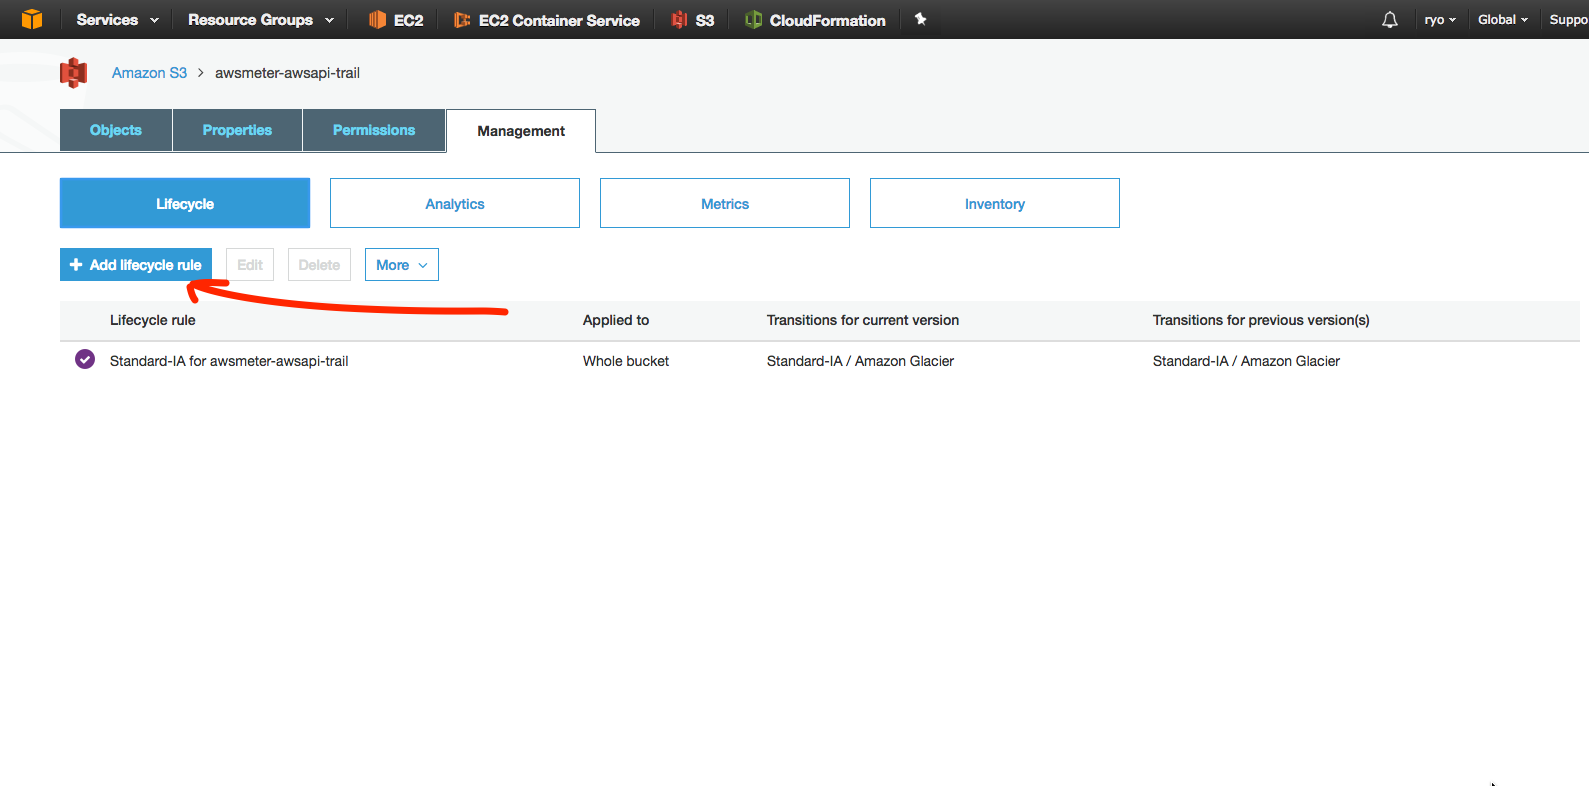Open the S3 shortcut in top bar
The height and width of the screenshot is (786, 1589).
[x=693, y=20]
